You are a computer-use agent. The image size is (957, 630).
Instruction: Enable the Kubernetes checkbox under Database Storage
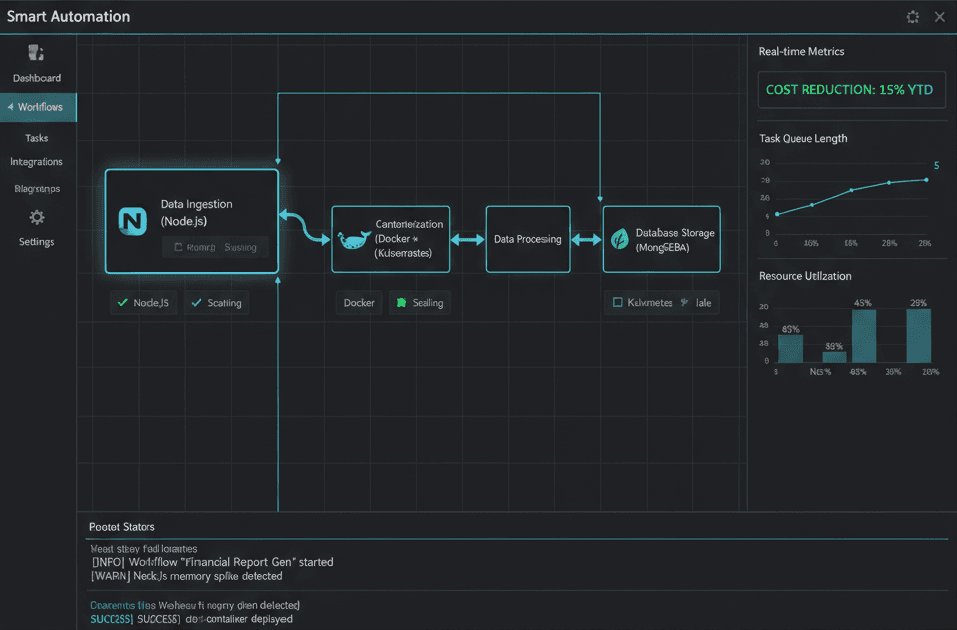click(x=618, y=302)
